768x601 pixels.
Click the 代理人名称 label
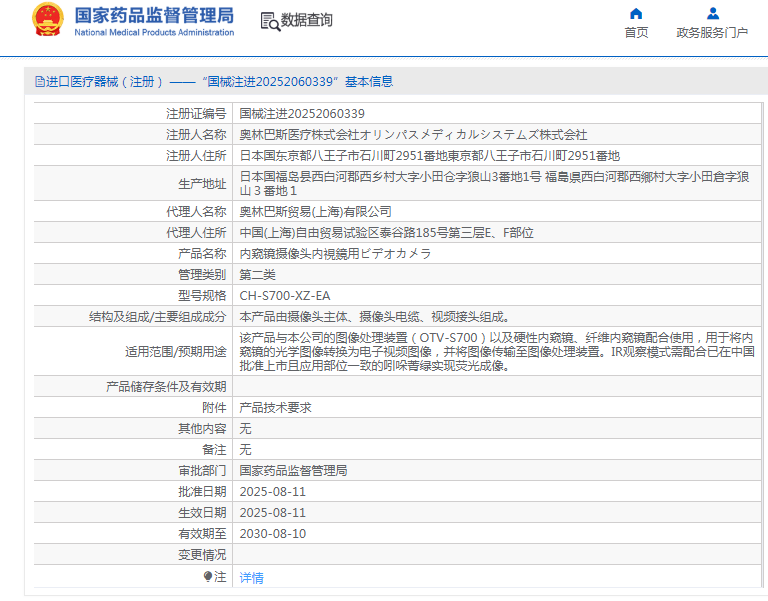(196, 212)
